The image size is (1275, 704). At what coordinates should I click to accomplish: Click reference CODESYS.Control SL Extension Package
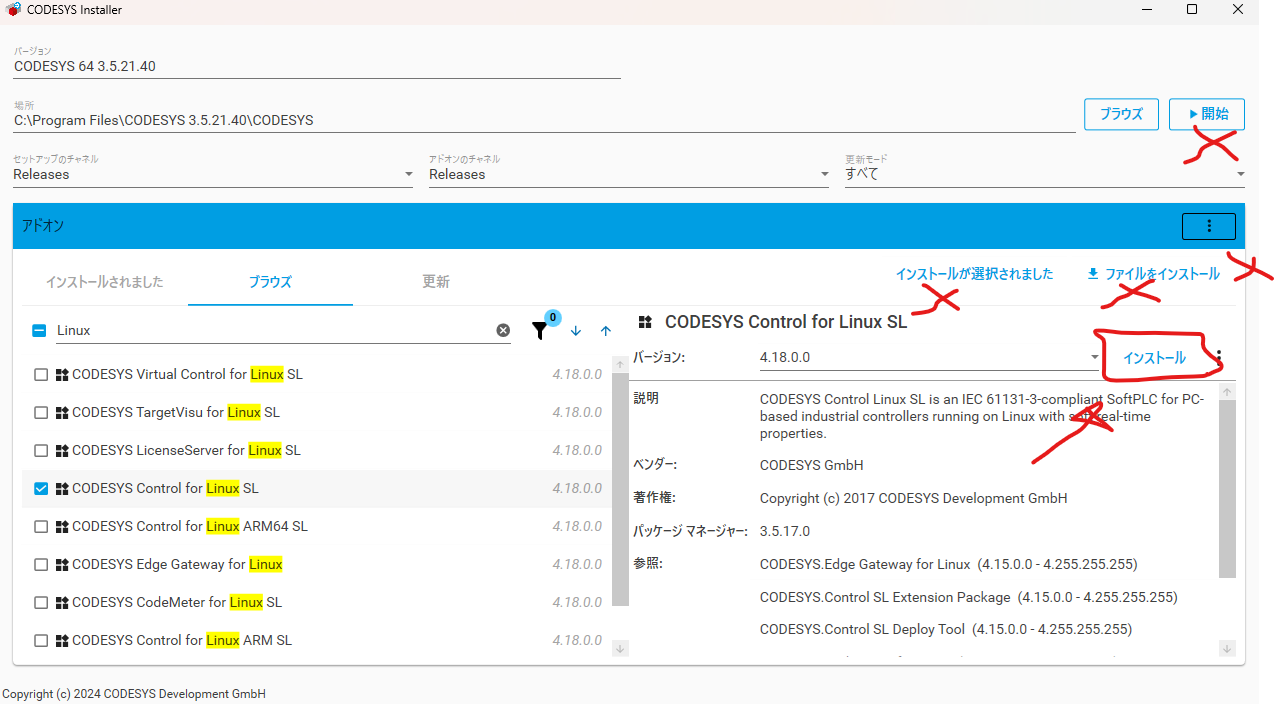tap(968, 597)
